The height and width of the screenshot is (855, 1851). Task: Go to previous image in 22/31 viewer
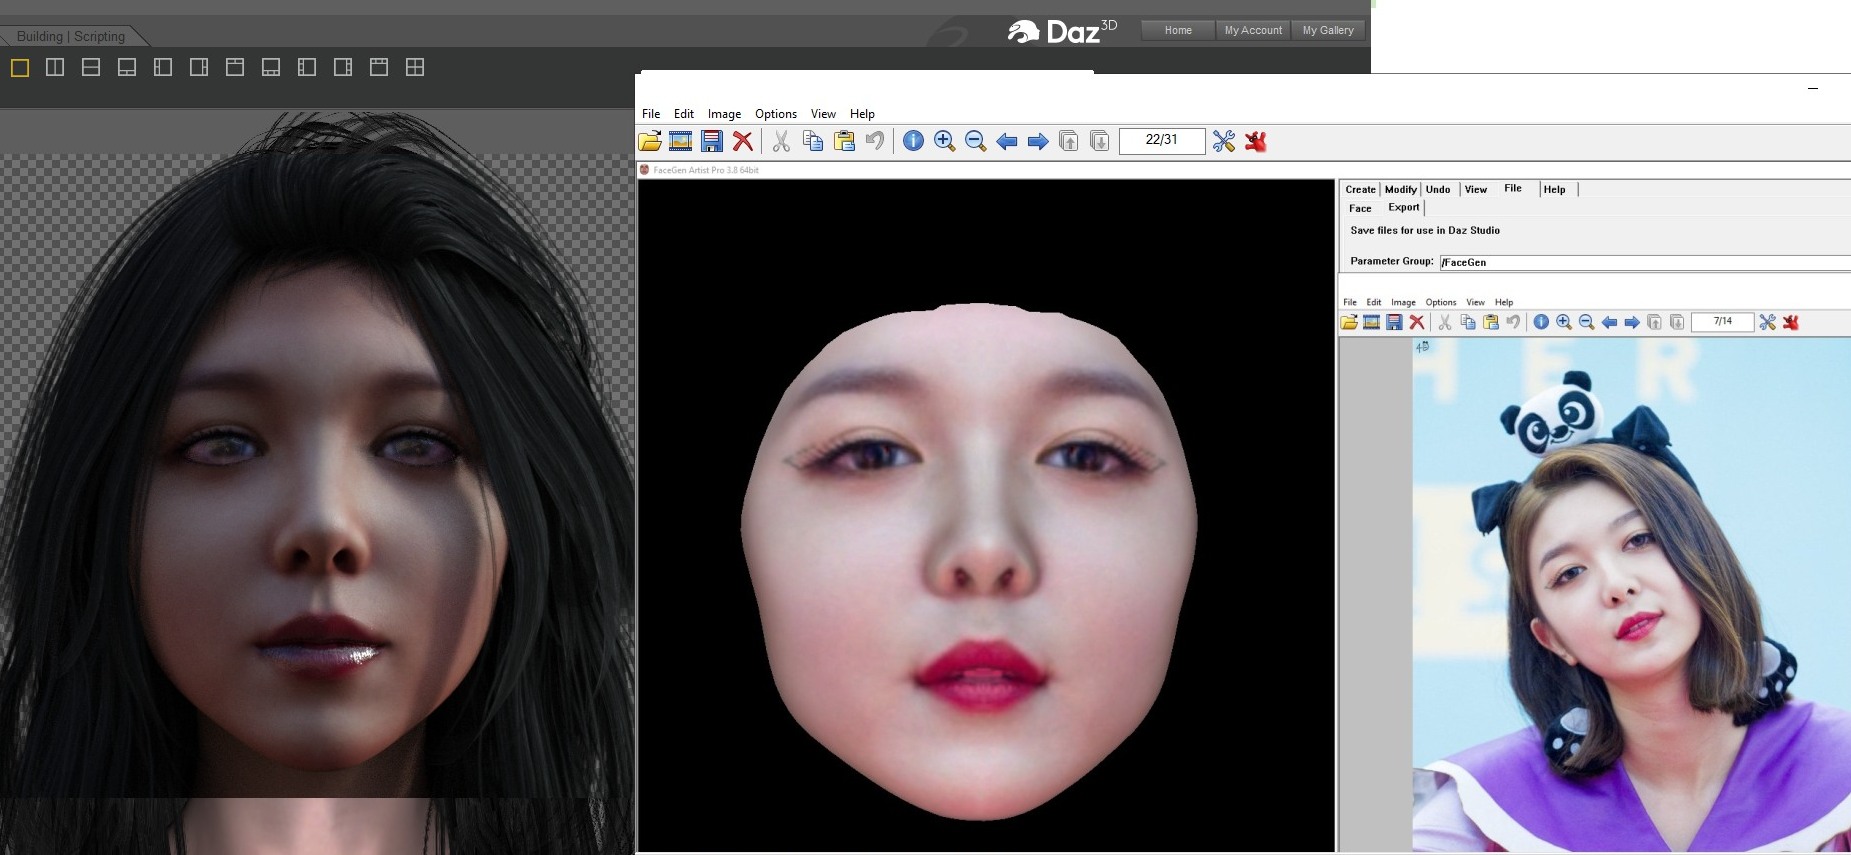(1007, 141)
